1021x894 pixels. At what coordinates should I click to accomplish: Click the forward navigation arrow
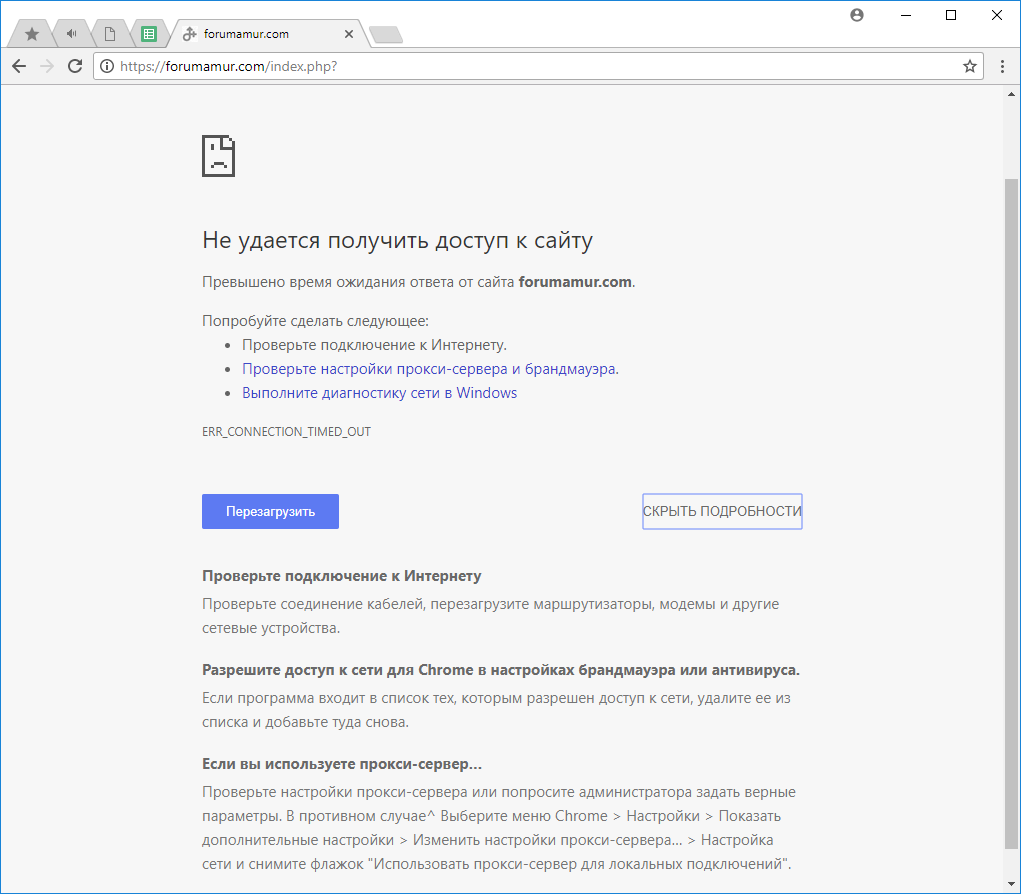click(46, 66)
